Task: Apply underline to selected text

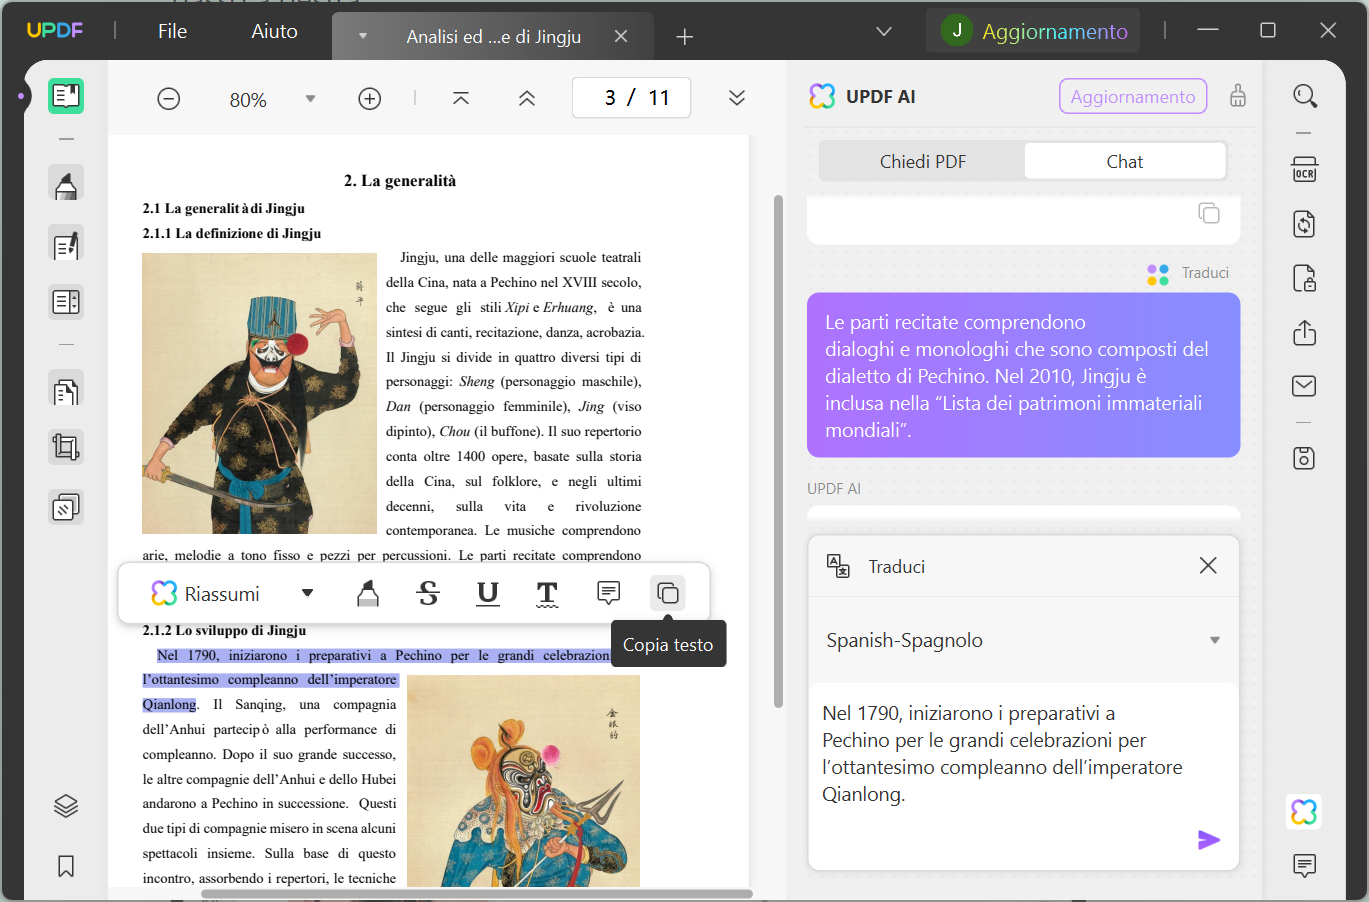Action: click(x=488, y=594)
